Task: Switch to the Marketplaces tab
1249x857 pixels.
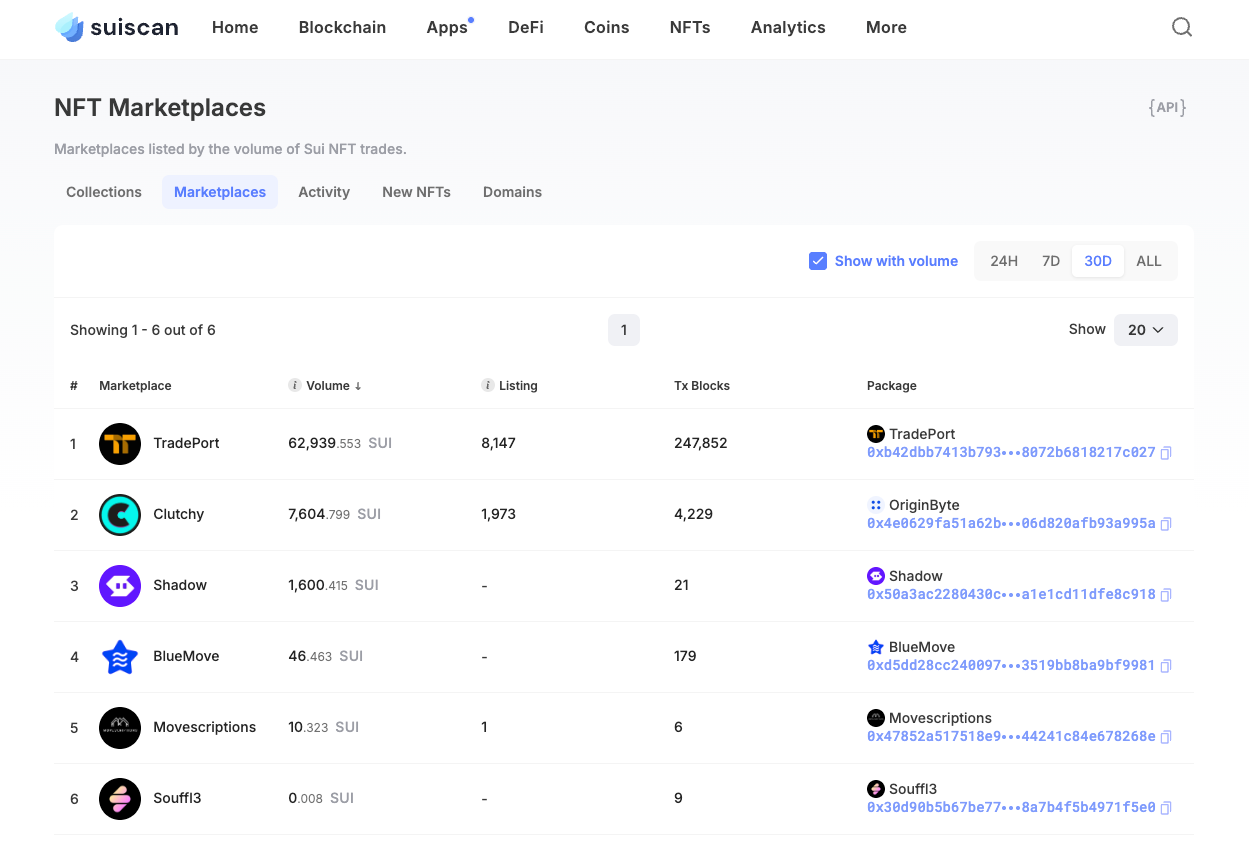Action: coord(220,192)
